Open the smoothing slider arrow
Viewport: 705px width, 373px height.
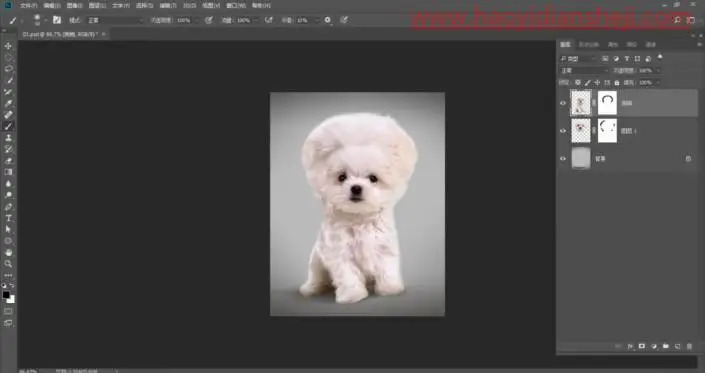tap(316, 20)
